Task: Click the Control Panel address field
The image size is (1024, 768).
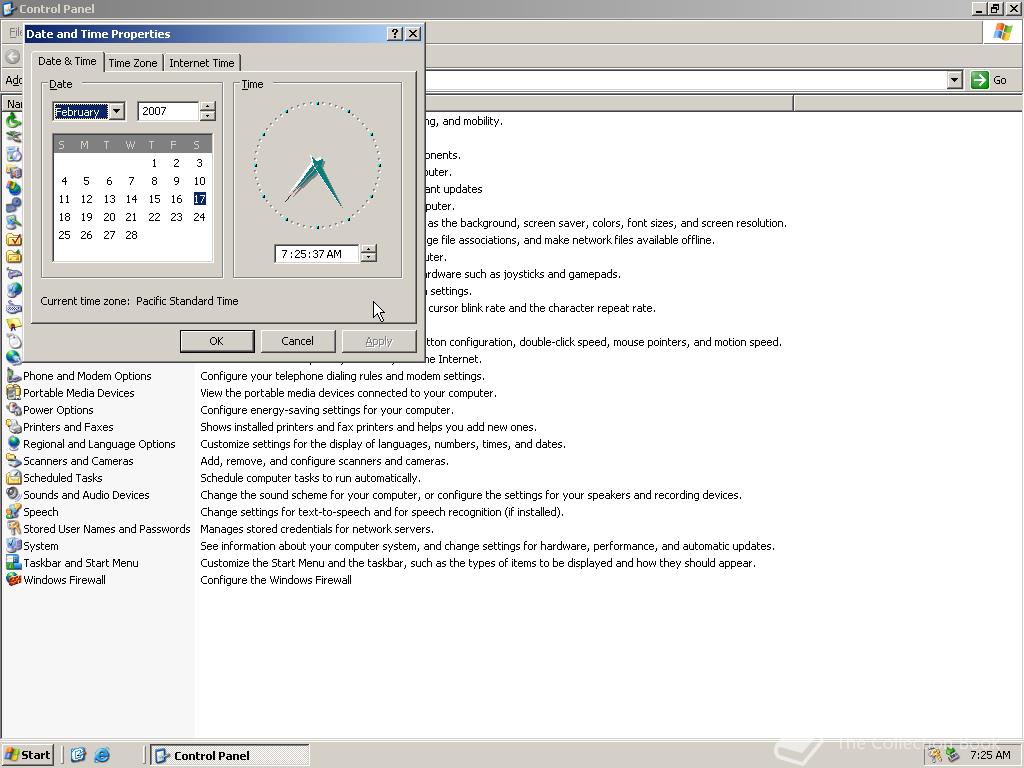Action: click(686, 80)
